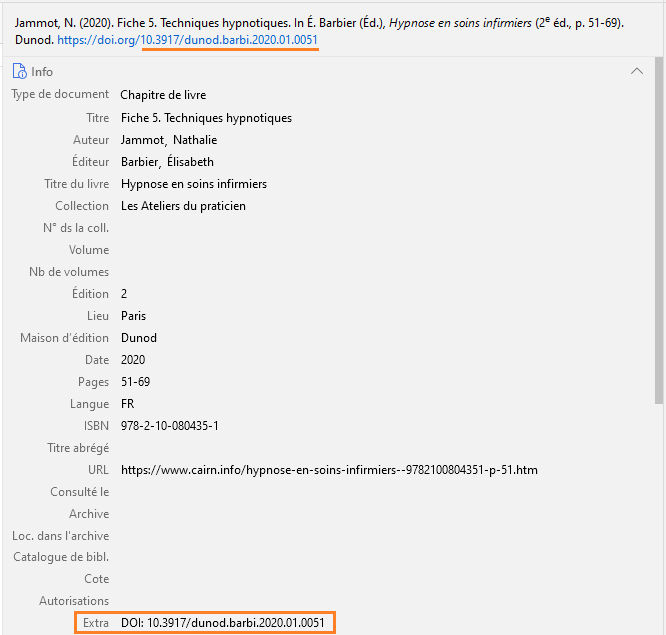Edit the Titre field Fiche 5. Techniques hypnotiques
Viewport: 666px width, 635px height.
coord(206,118)
